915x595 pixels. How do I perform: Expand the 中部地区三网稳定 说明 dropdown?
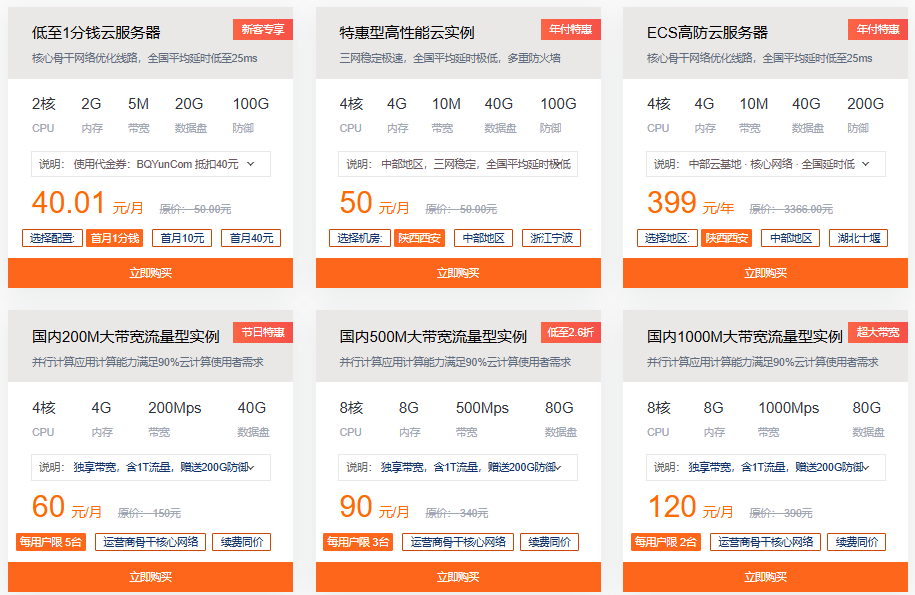457,163
